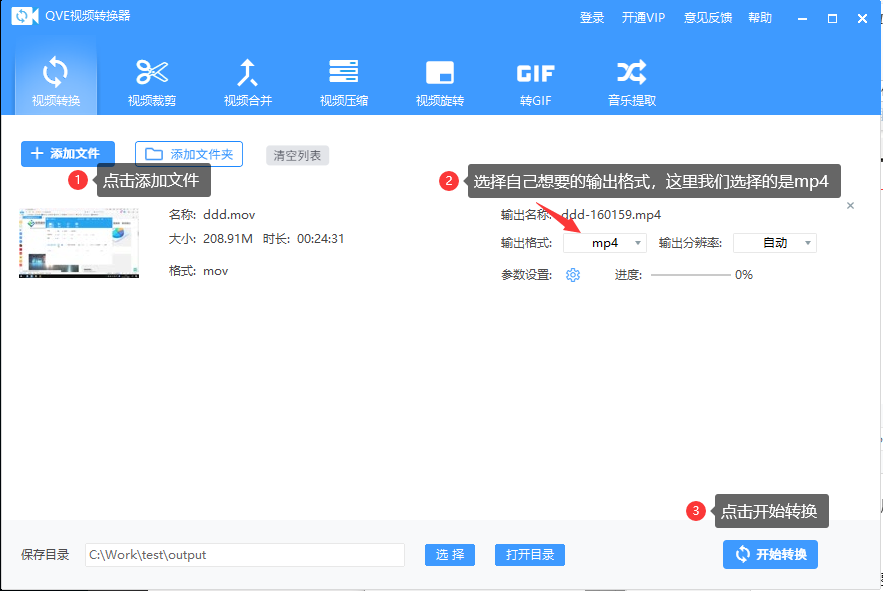Click 登录 in the title bar
The width and height of the screenshot is (883, 591).
click(x=592, y=18)
